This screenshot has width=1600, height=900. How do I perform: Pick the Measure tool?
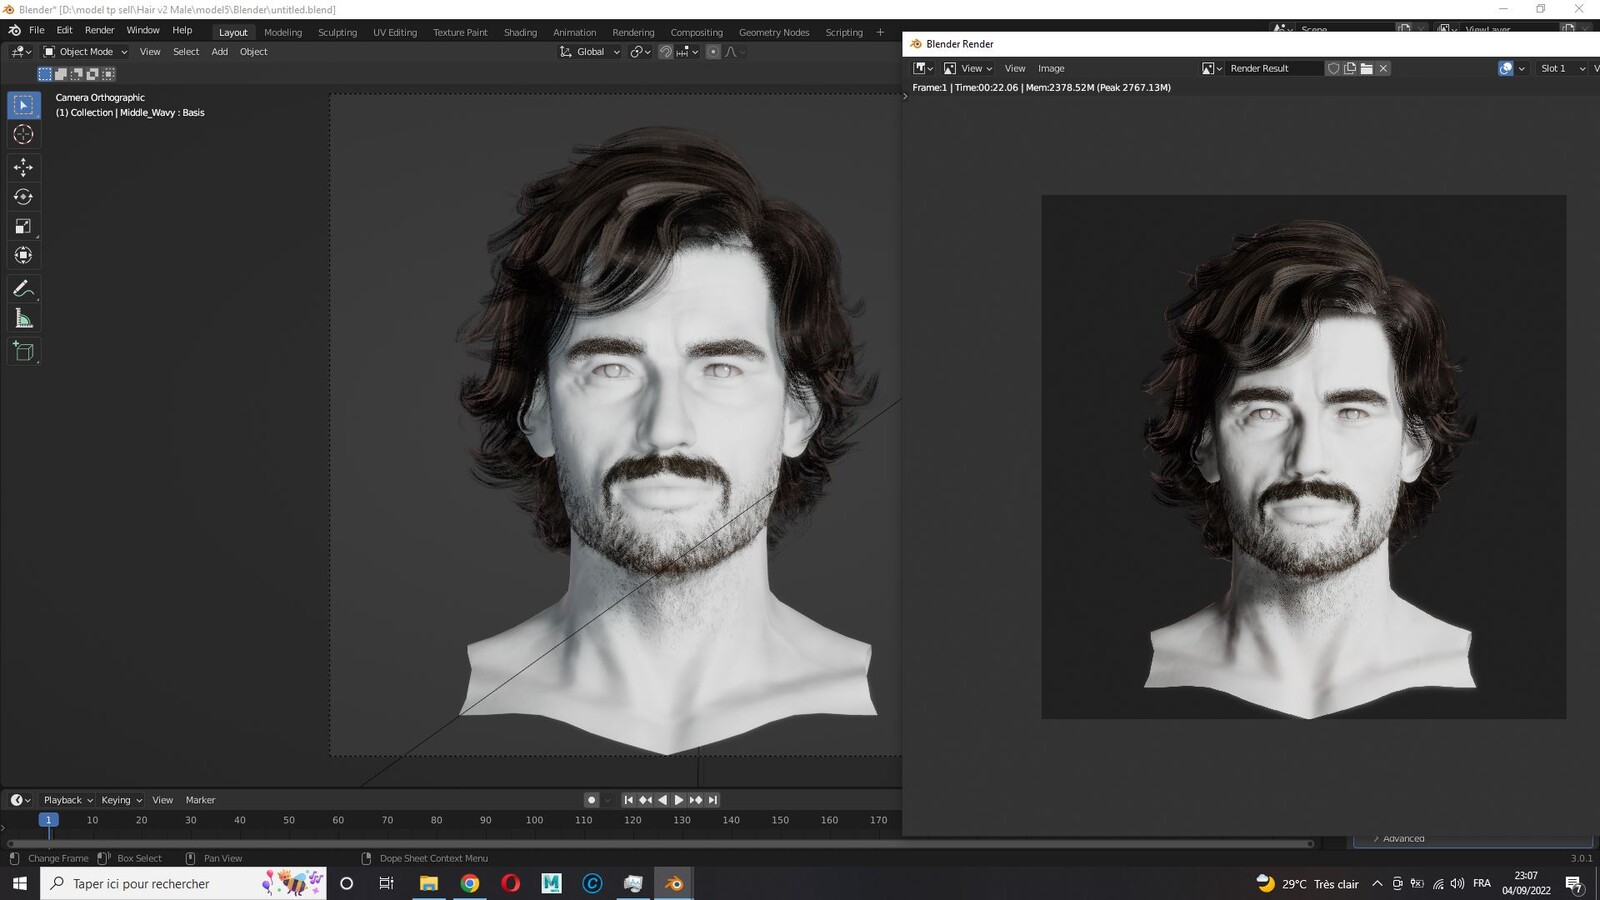click(23, 319)
